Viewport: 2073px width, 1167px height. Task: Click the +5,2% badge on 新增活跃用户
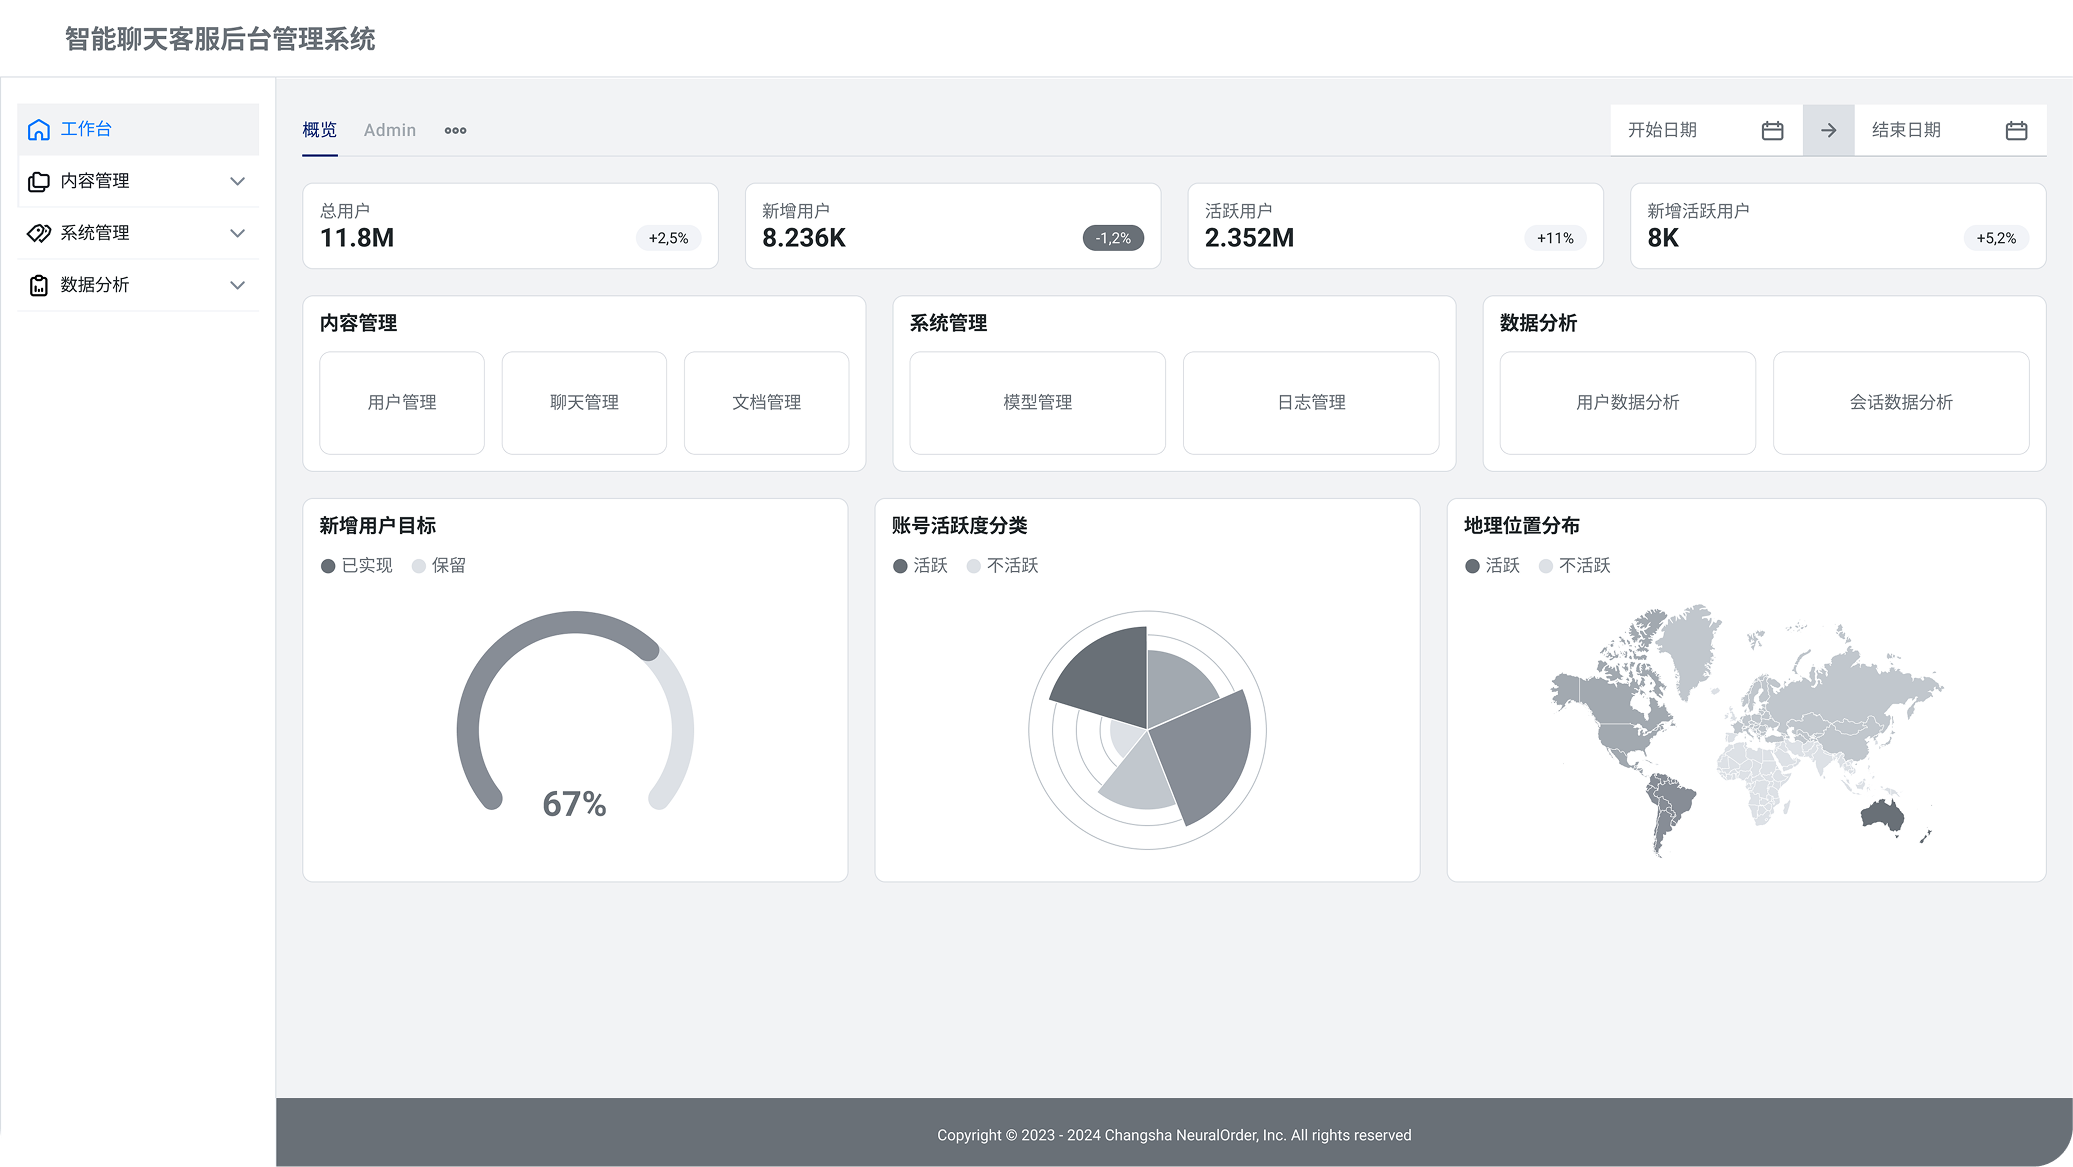coord(1996,238)
